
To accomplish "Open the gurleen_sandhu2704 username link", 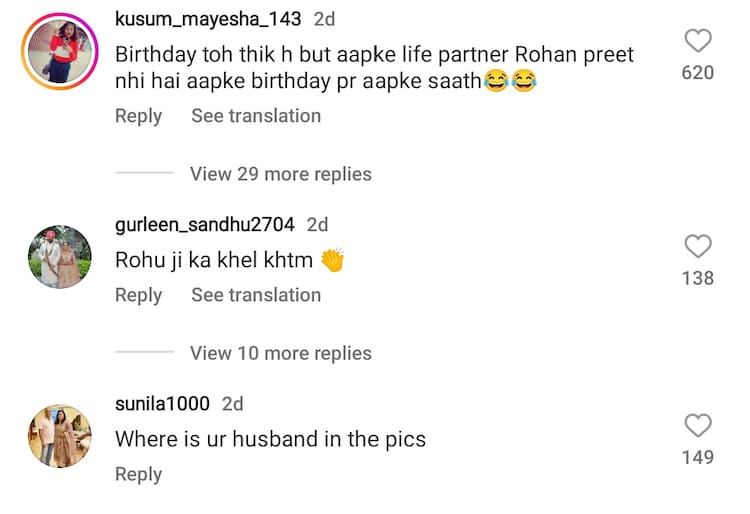I will click(x=205, y=224).
